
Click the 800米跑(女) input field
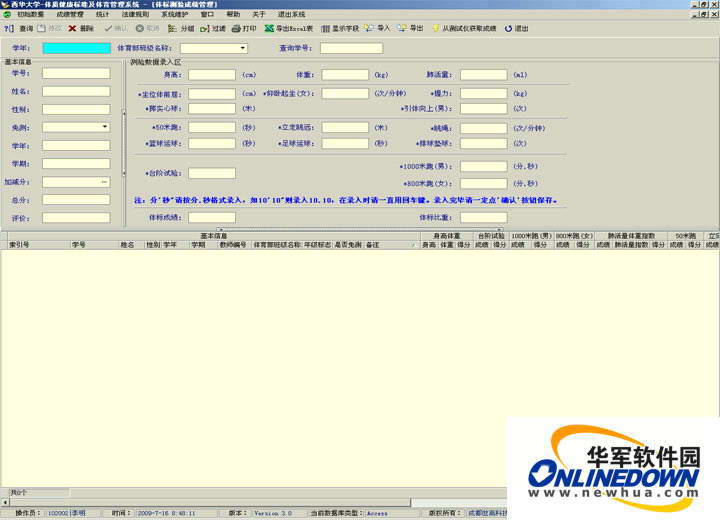click(484, 183)
